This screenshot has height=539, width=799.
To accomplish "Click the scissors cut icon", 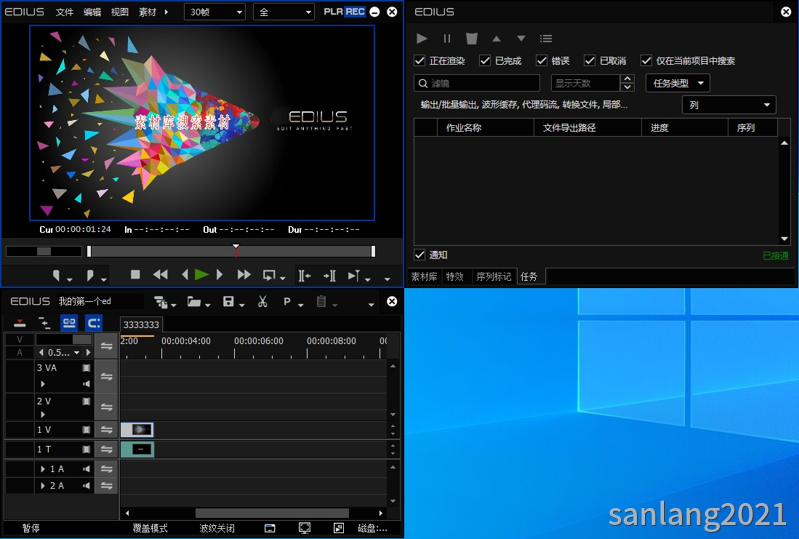I will click(262, 302).
